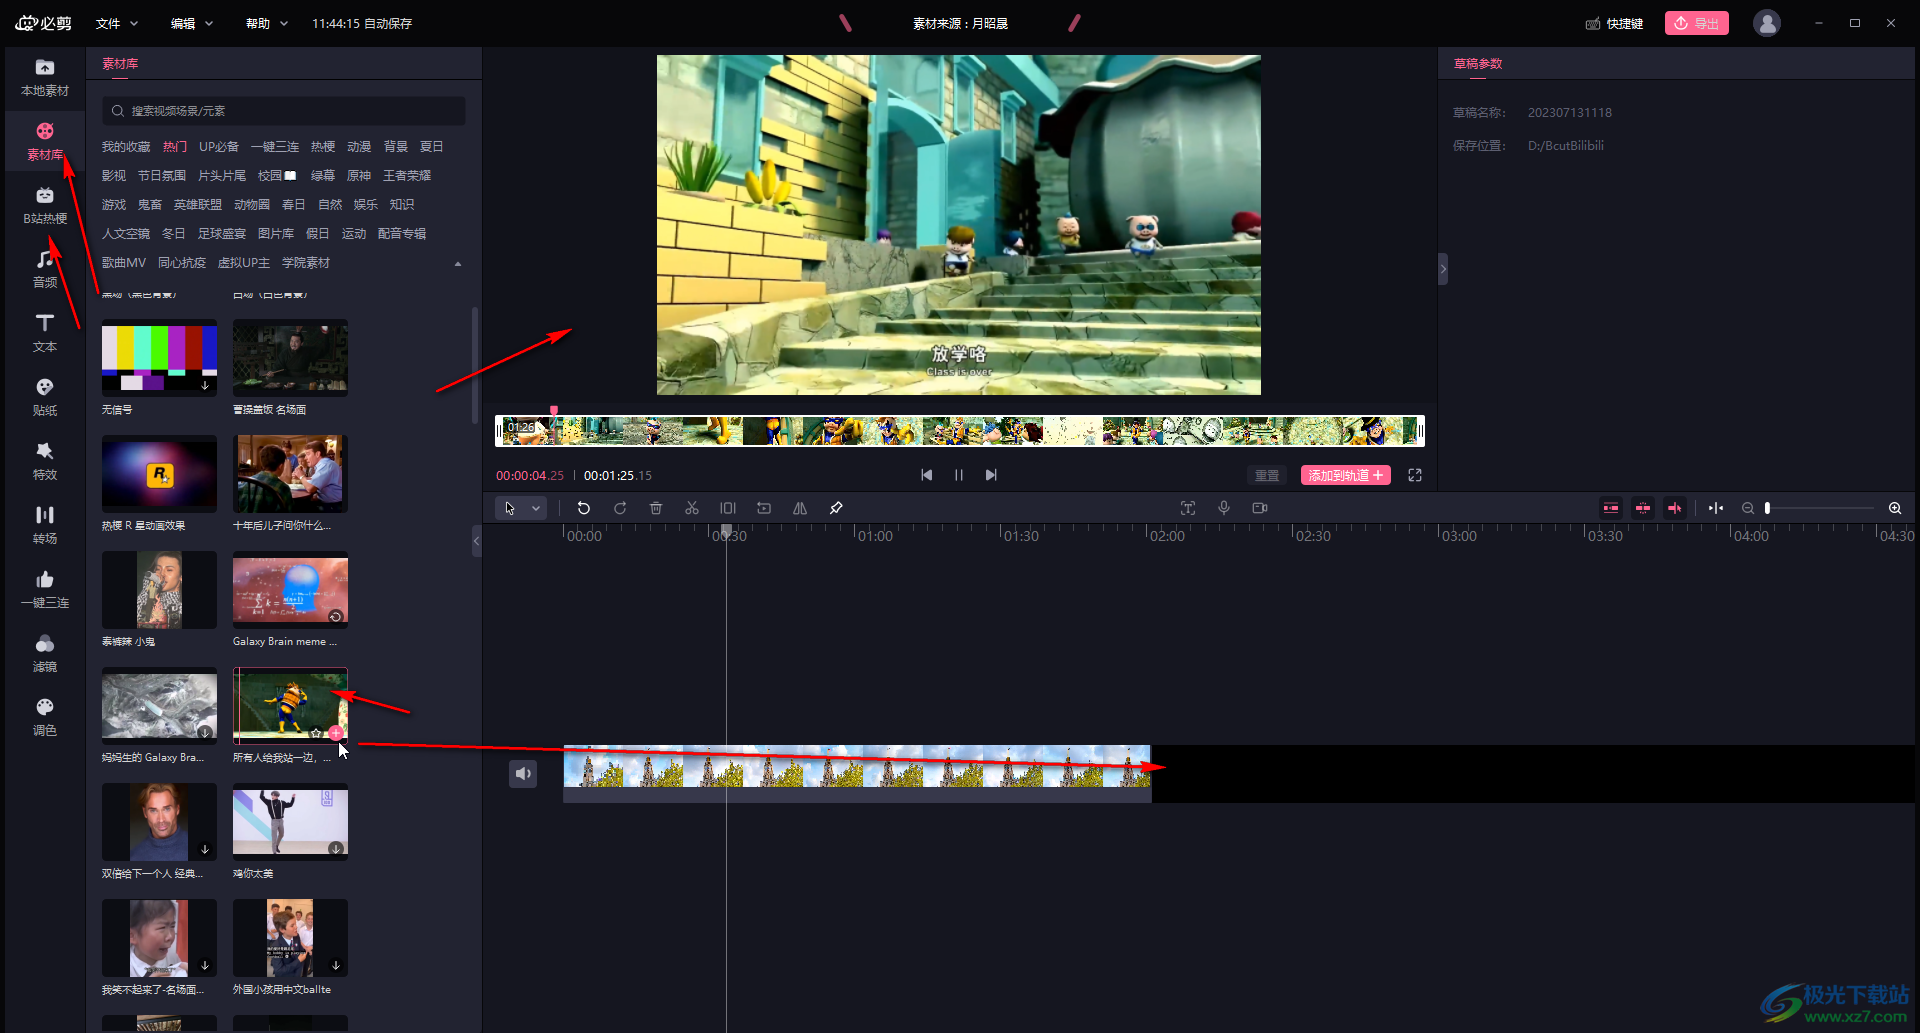Select the 王者荣耀 category tag
This screenshot has height=1033, width=1920.
[x=407, y=176]
